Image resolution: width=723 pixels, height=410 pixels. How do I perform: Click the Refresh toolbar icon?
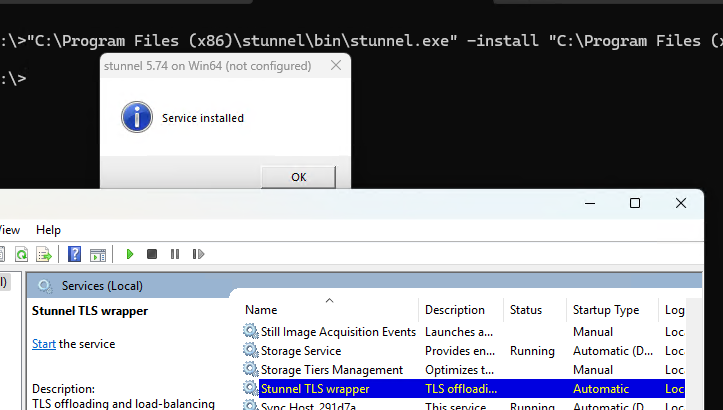pyautogui.click(x=21, y=255)
